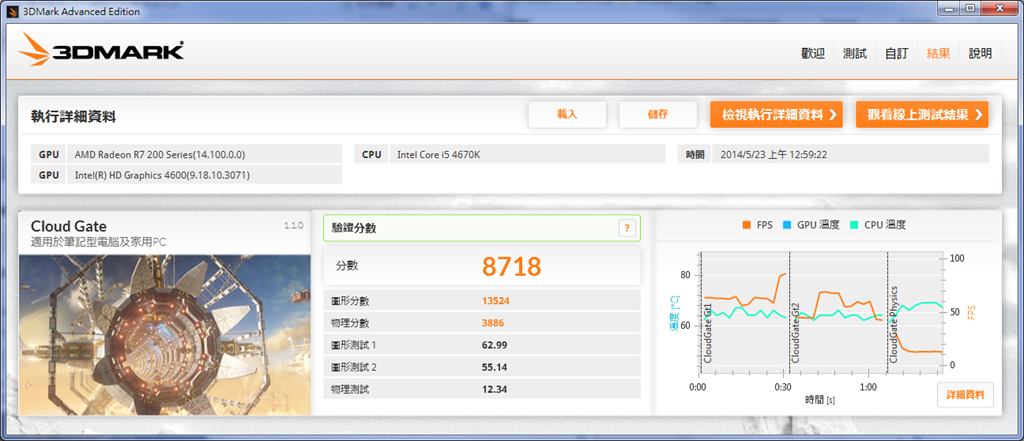Click the 圖形測試 1 value 62.99

point(494,345)
